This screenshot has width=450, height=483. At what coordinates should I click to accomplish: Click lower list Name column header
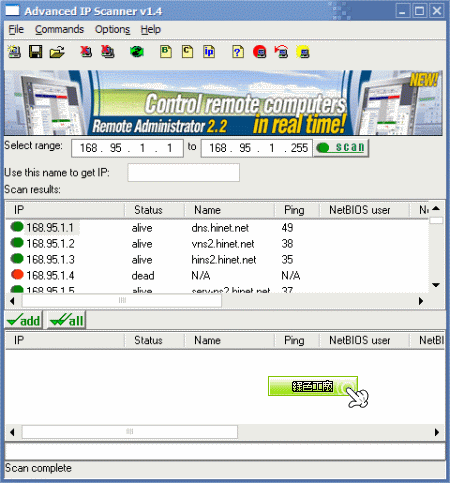tap(230, 340)
